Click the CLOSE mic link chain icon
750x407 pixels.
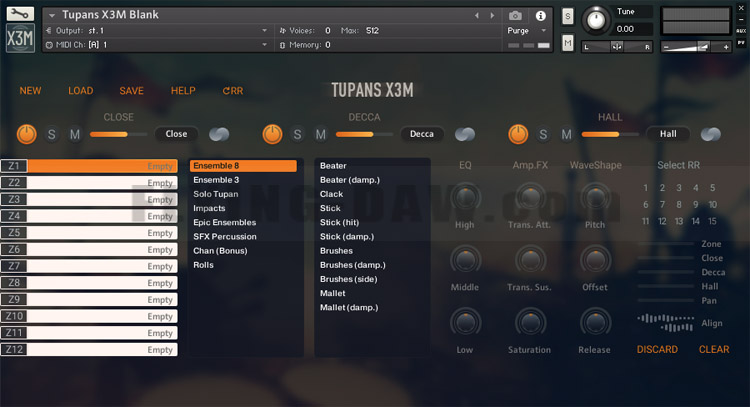click(x=220, y=134)
